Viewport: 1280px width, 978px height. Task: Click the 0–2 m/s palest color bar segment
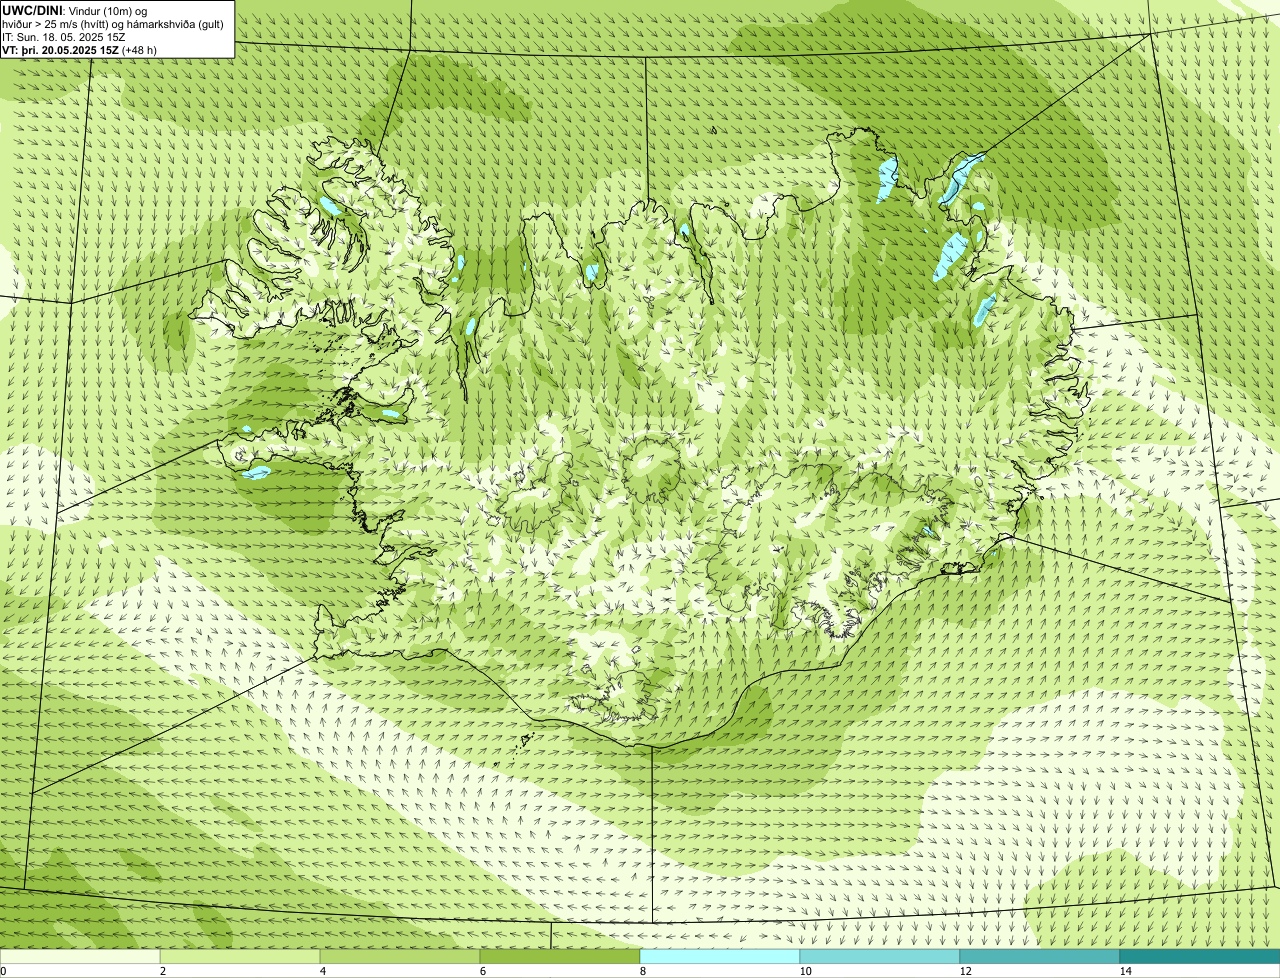pos(80,956)
